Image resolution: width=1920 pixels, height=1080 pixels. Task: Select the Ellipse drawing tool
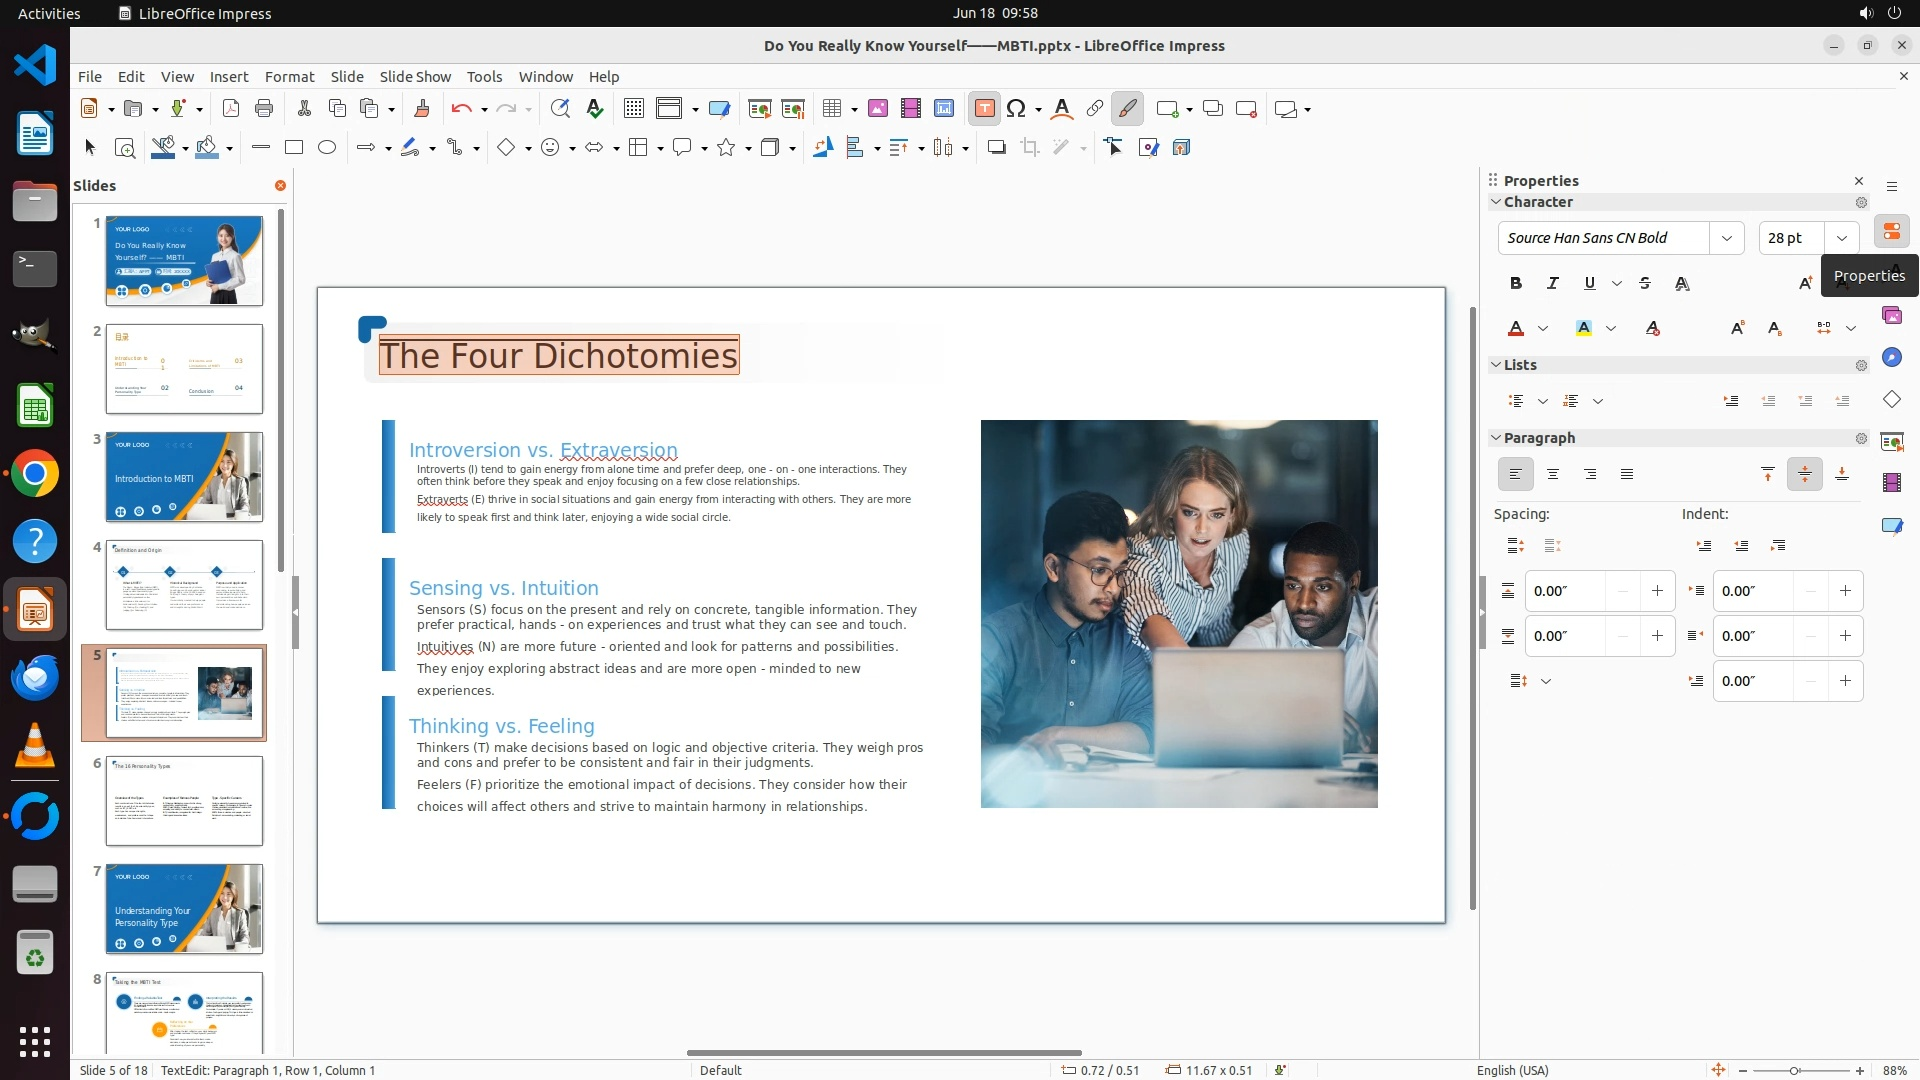327,148
